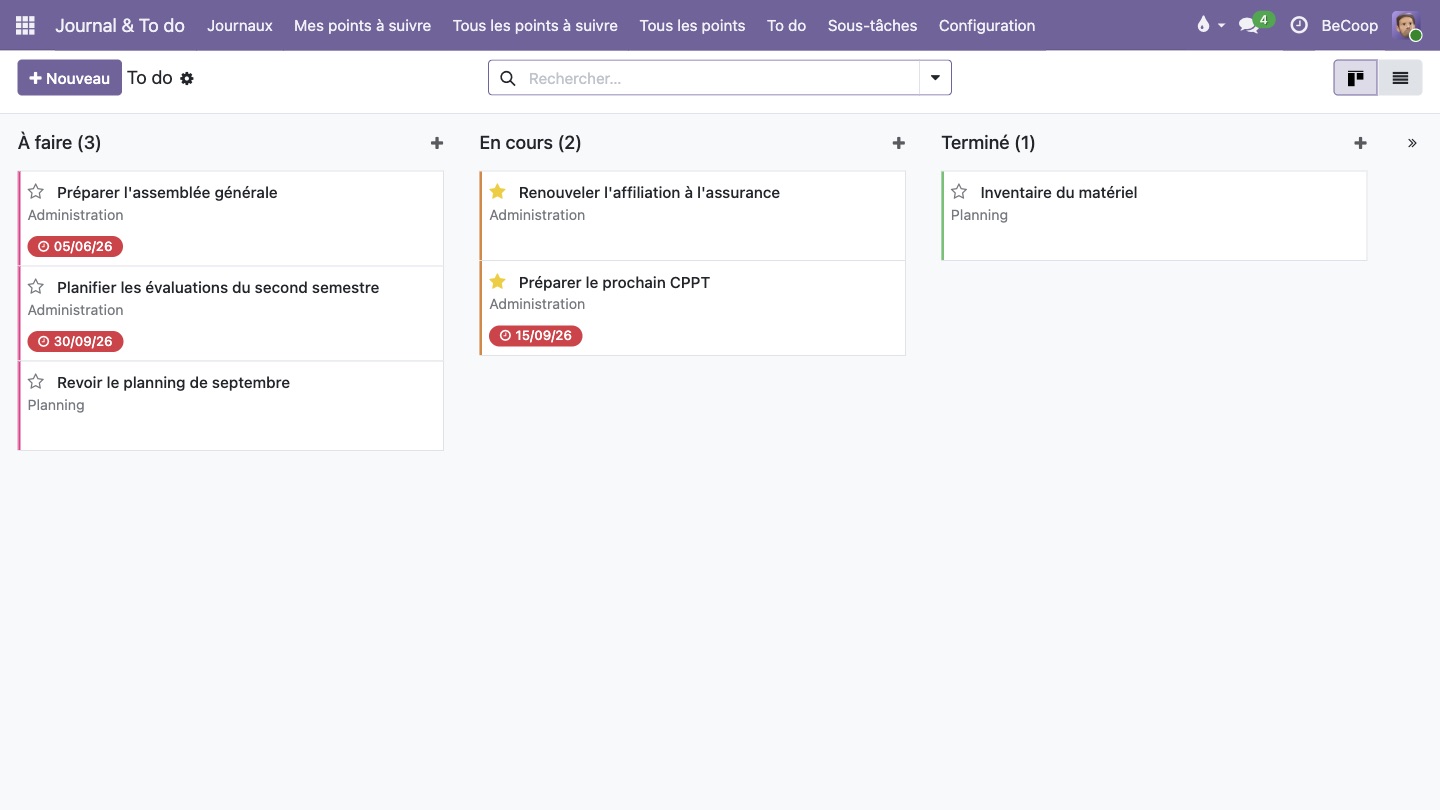Viewport: 1440px width, 810px height.
Task: Add a card in À faire column
Action: point(437,143)
